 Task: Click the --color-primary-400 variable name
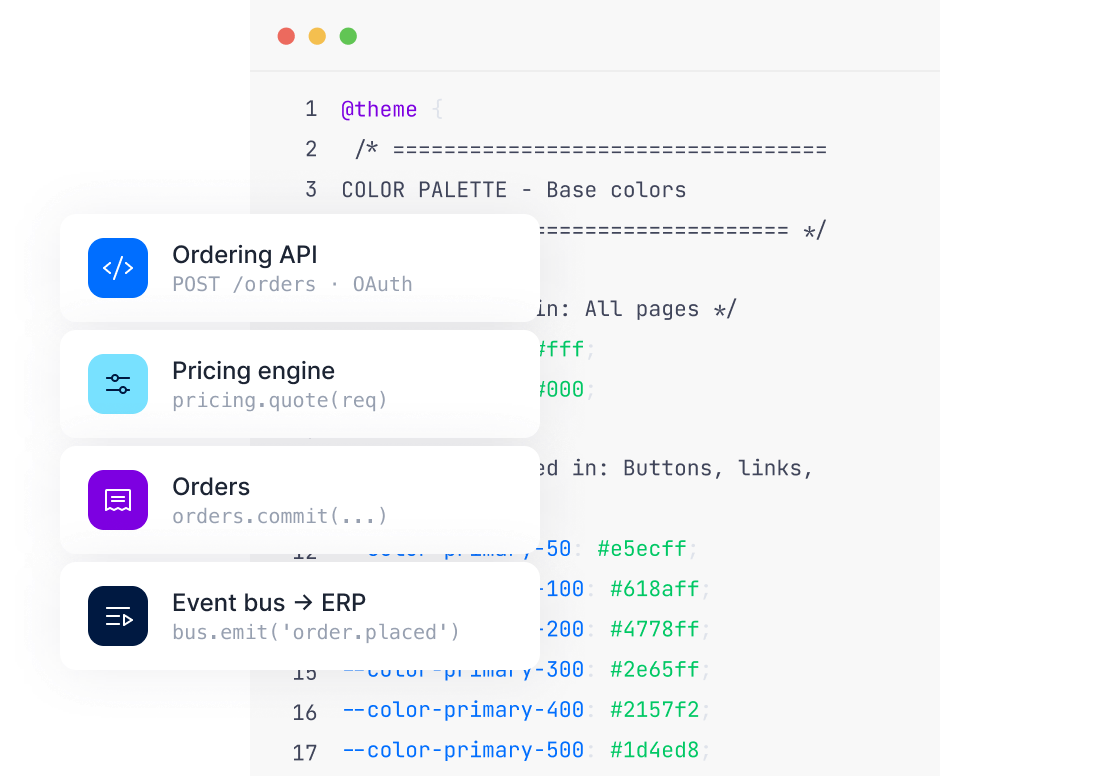463,710
